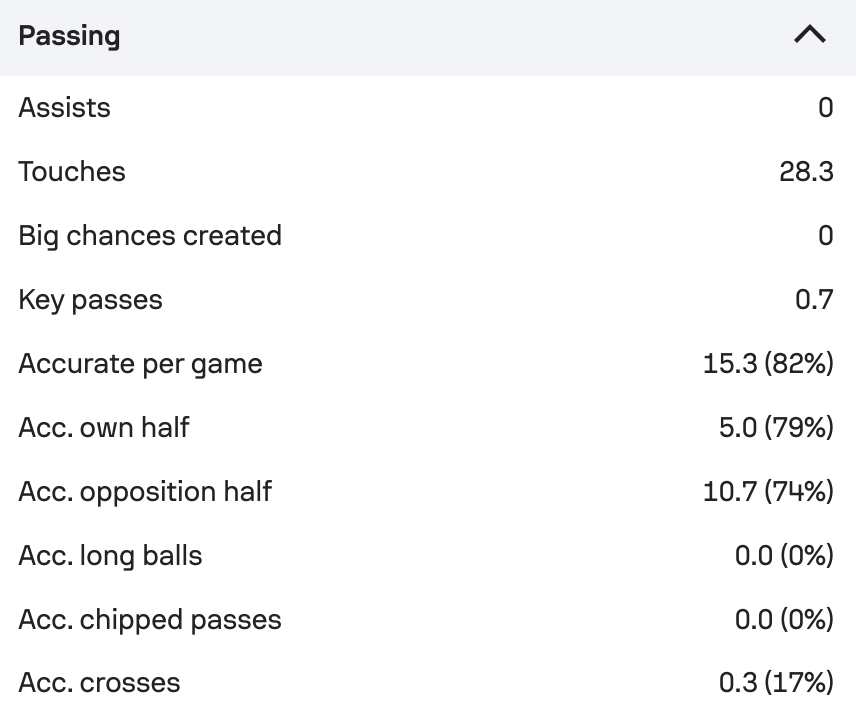The height and width of the screenshot is (712, 856).
Task: Select the Big chances created row
Action: point(428,235)
